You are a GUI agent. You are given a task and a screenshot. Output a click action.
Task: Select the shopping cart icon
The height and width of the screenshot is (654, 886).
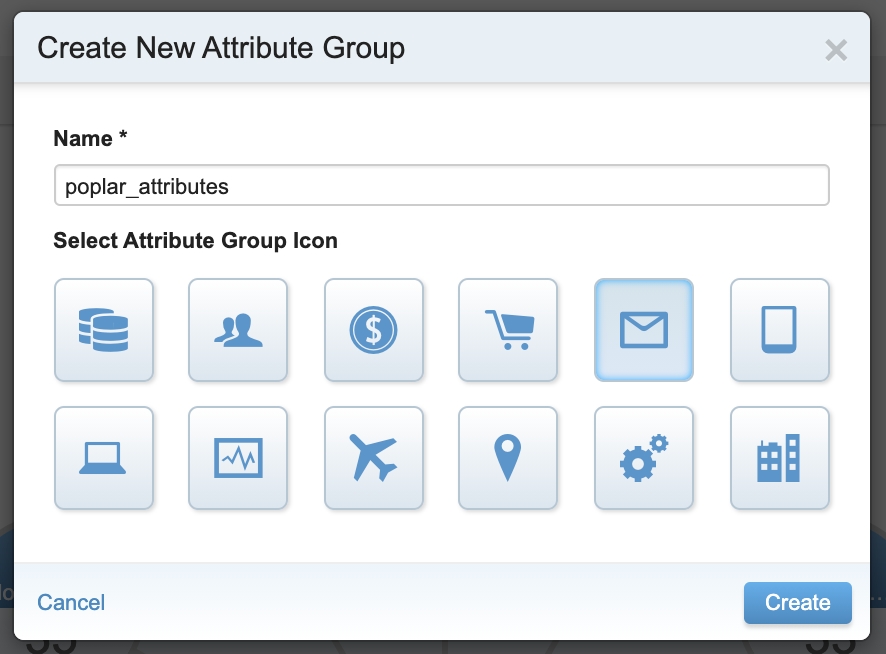coord(508,330)
